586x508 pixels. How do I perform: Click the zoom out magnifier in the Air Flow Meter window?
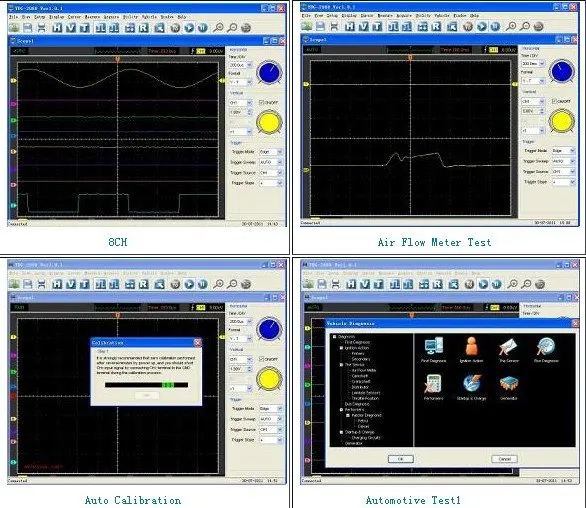pyautogui.click(x=525, y=26)
